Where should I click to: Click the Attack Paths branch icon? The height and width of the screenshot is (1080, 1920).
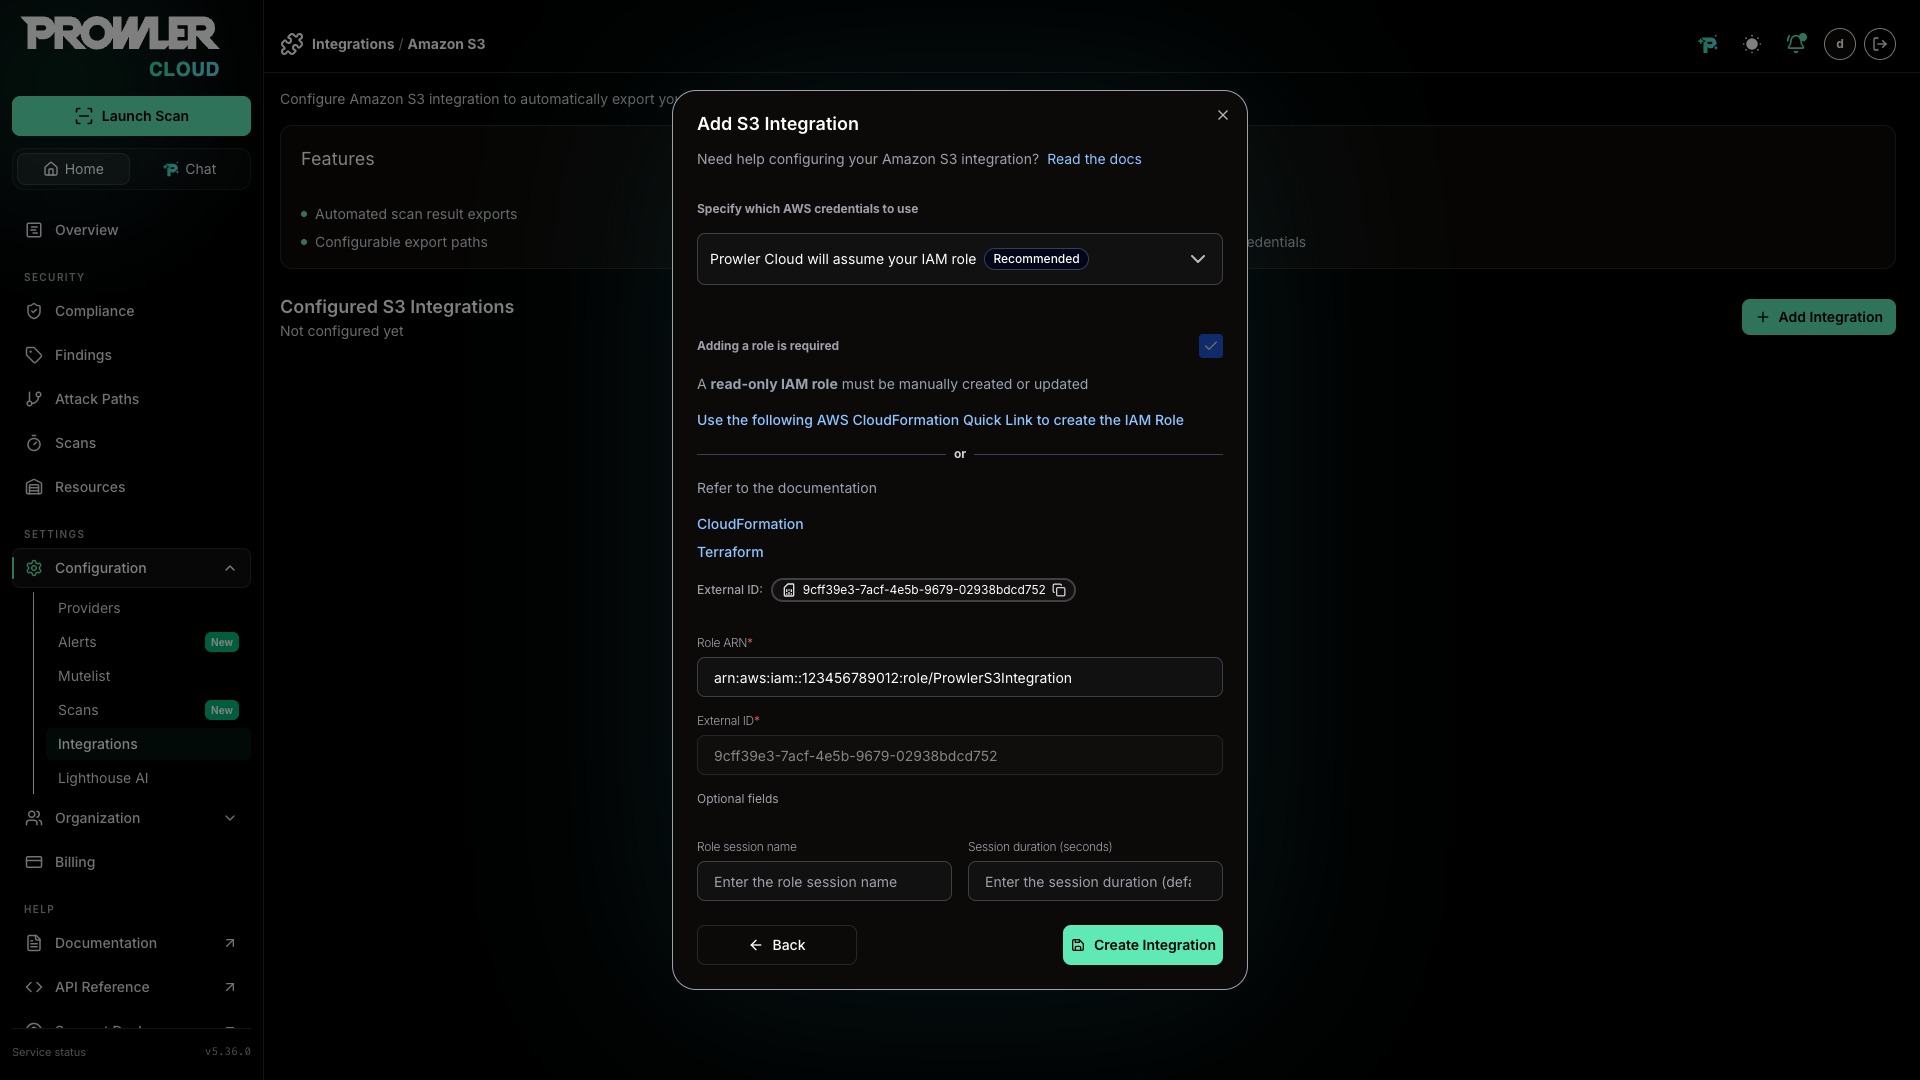click(34, 399)
